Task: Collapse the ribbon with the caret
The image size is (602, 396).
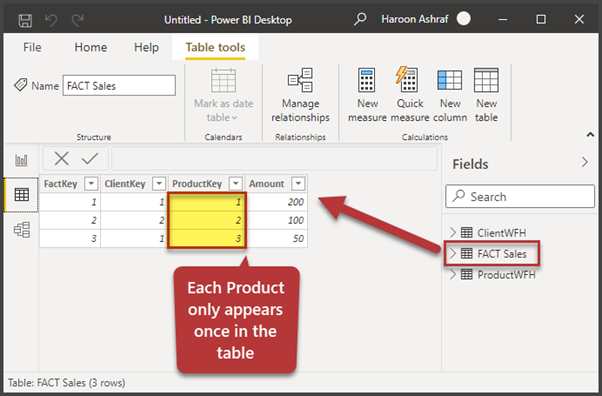Action: pyautogui.click(x=590, y=134)
